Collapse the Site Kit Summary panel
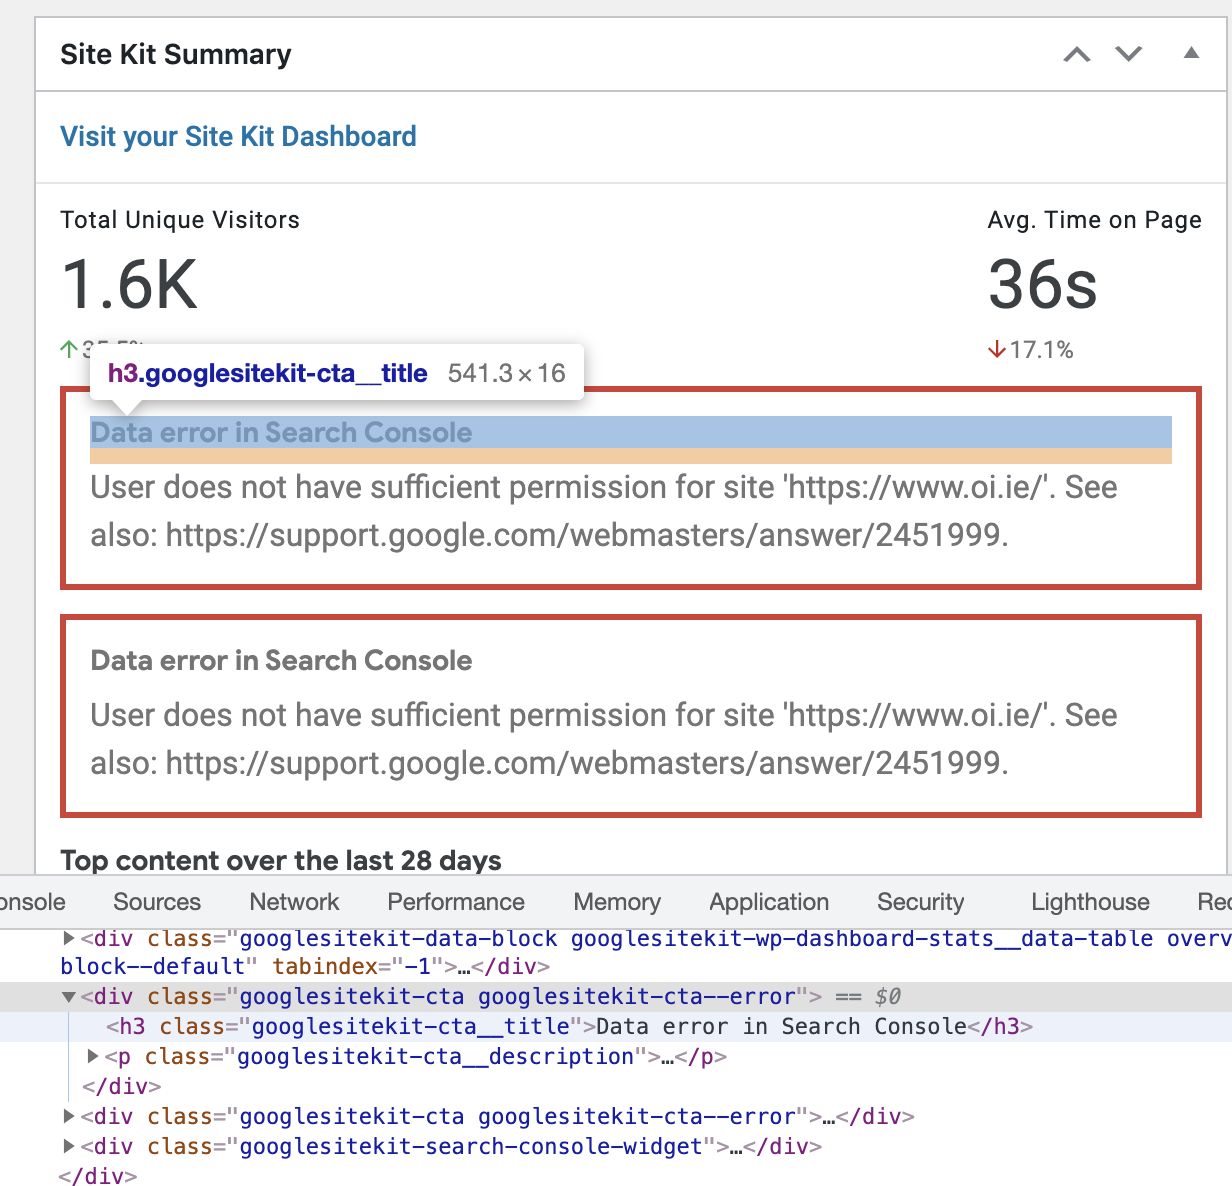 click(1191, 54)
